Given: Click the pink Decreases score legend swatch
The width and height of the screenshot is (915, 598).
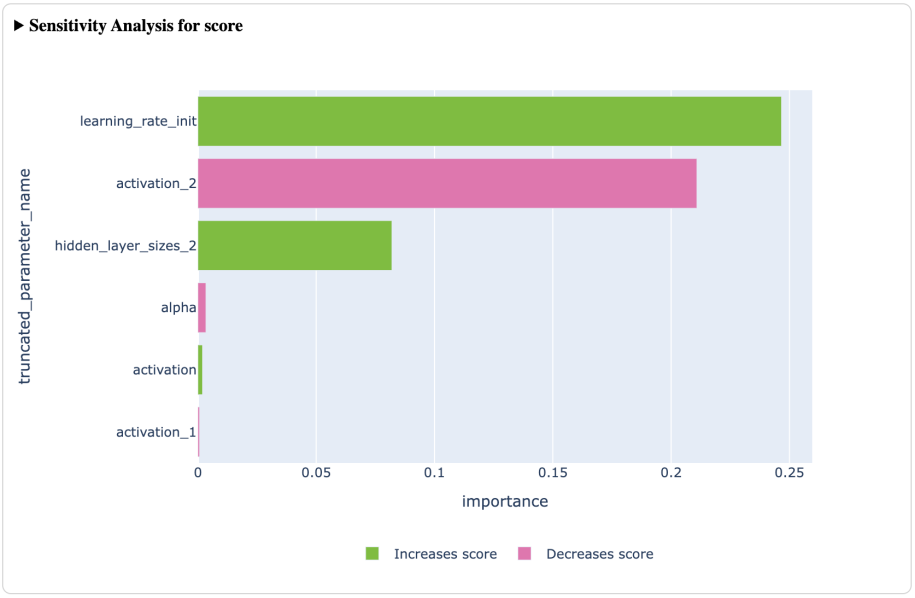Looking at the screenshot, I should (524, 554).
